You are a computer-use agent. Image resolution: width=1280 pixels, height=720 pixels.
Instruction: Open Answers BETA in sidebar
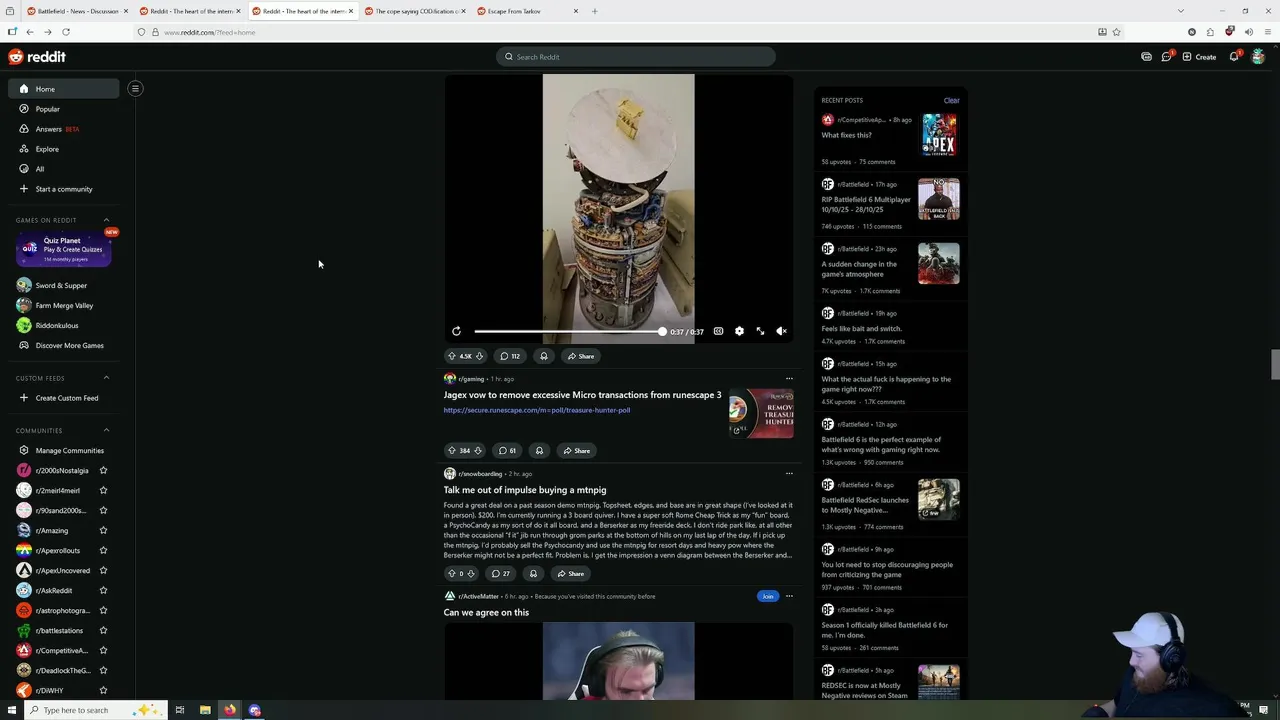[x=63, y=129]
